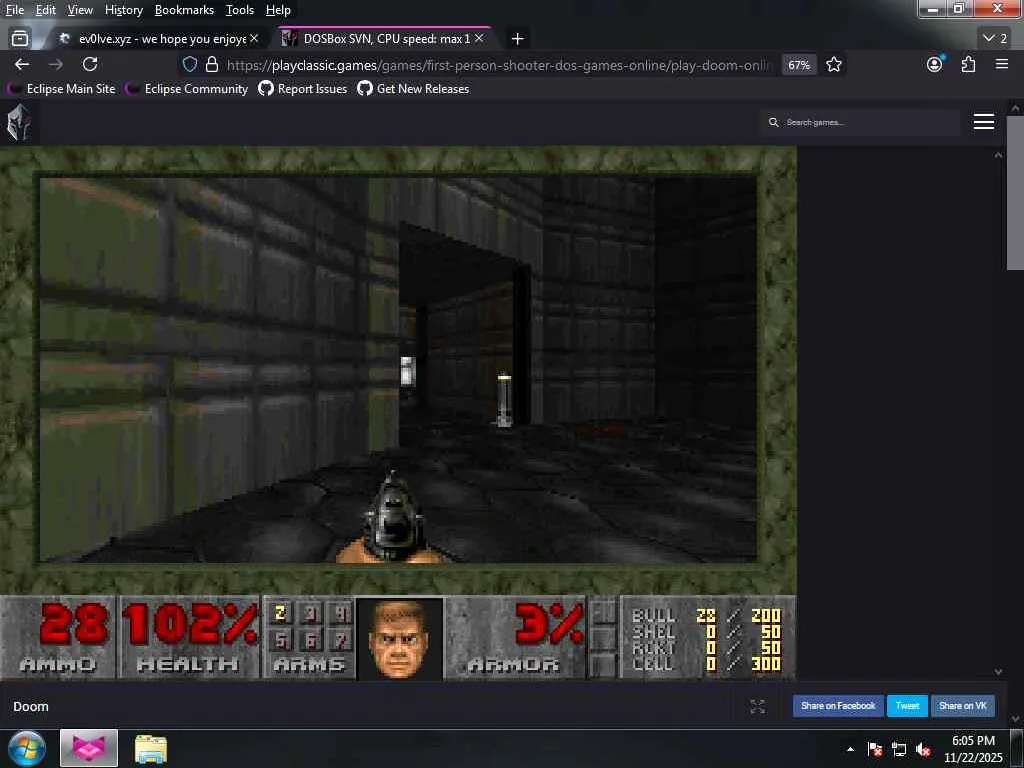Open the Bookmarks menu
This screenshot has height=768, width=1024.
click(184, 10)
